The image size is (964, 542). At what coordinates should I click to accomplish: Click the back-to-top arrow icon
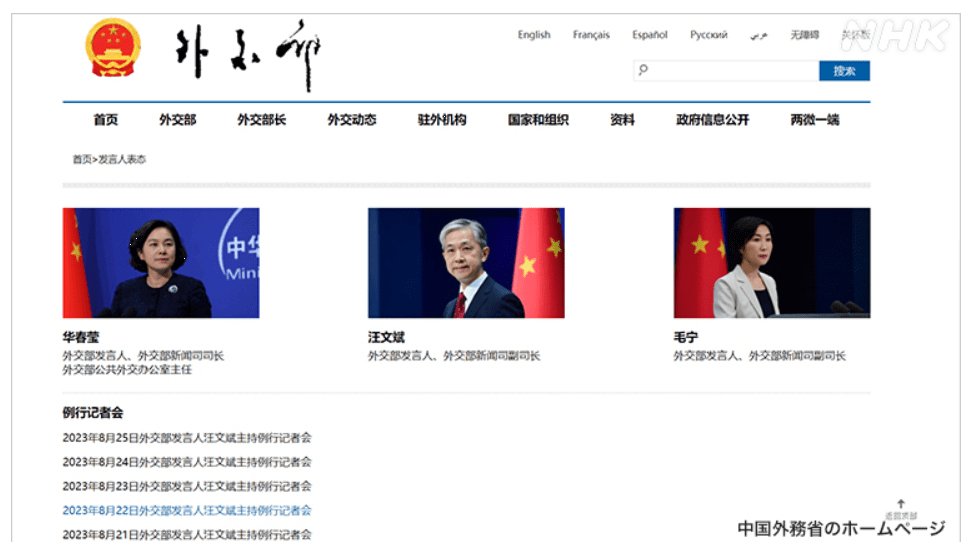pos(900,504)
